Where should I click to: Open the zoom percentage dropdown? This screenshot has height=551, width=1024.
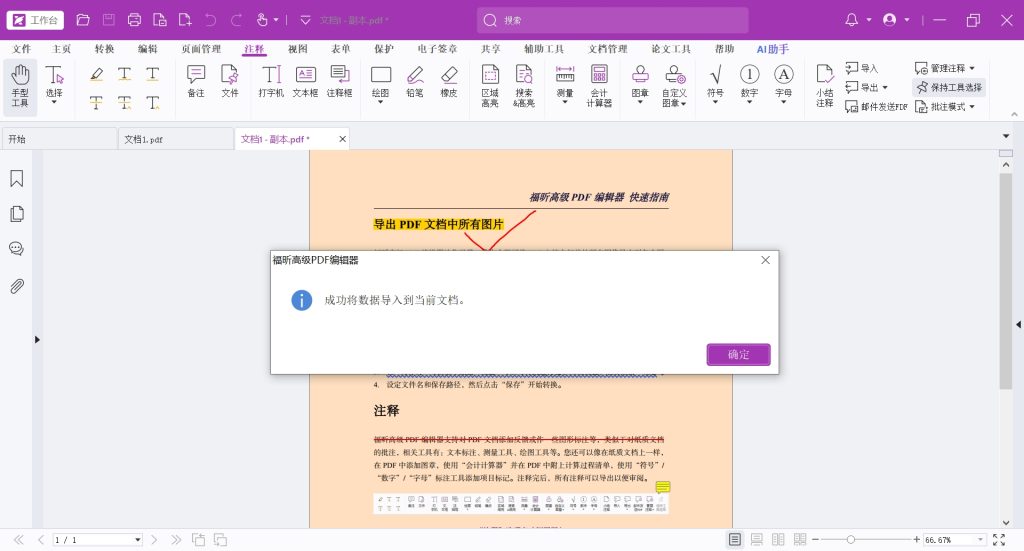point(980,540)
